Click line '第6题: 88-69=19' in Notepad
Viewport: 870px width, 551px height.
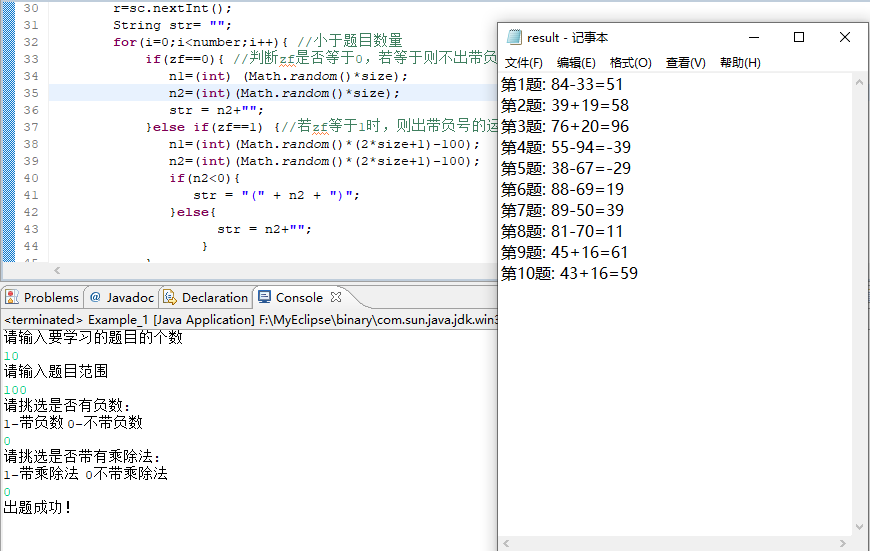pos(563,190)
